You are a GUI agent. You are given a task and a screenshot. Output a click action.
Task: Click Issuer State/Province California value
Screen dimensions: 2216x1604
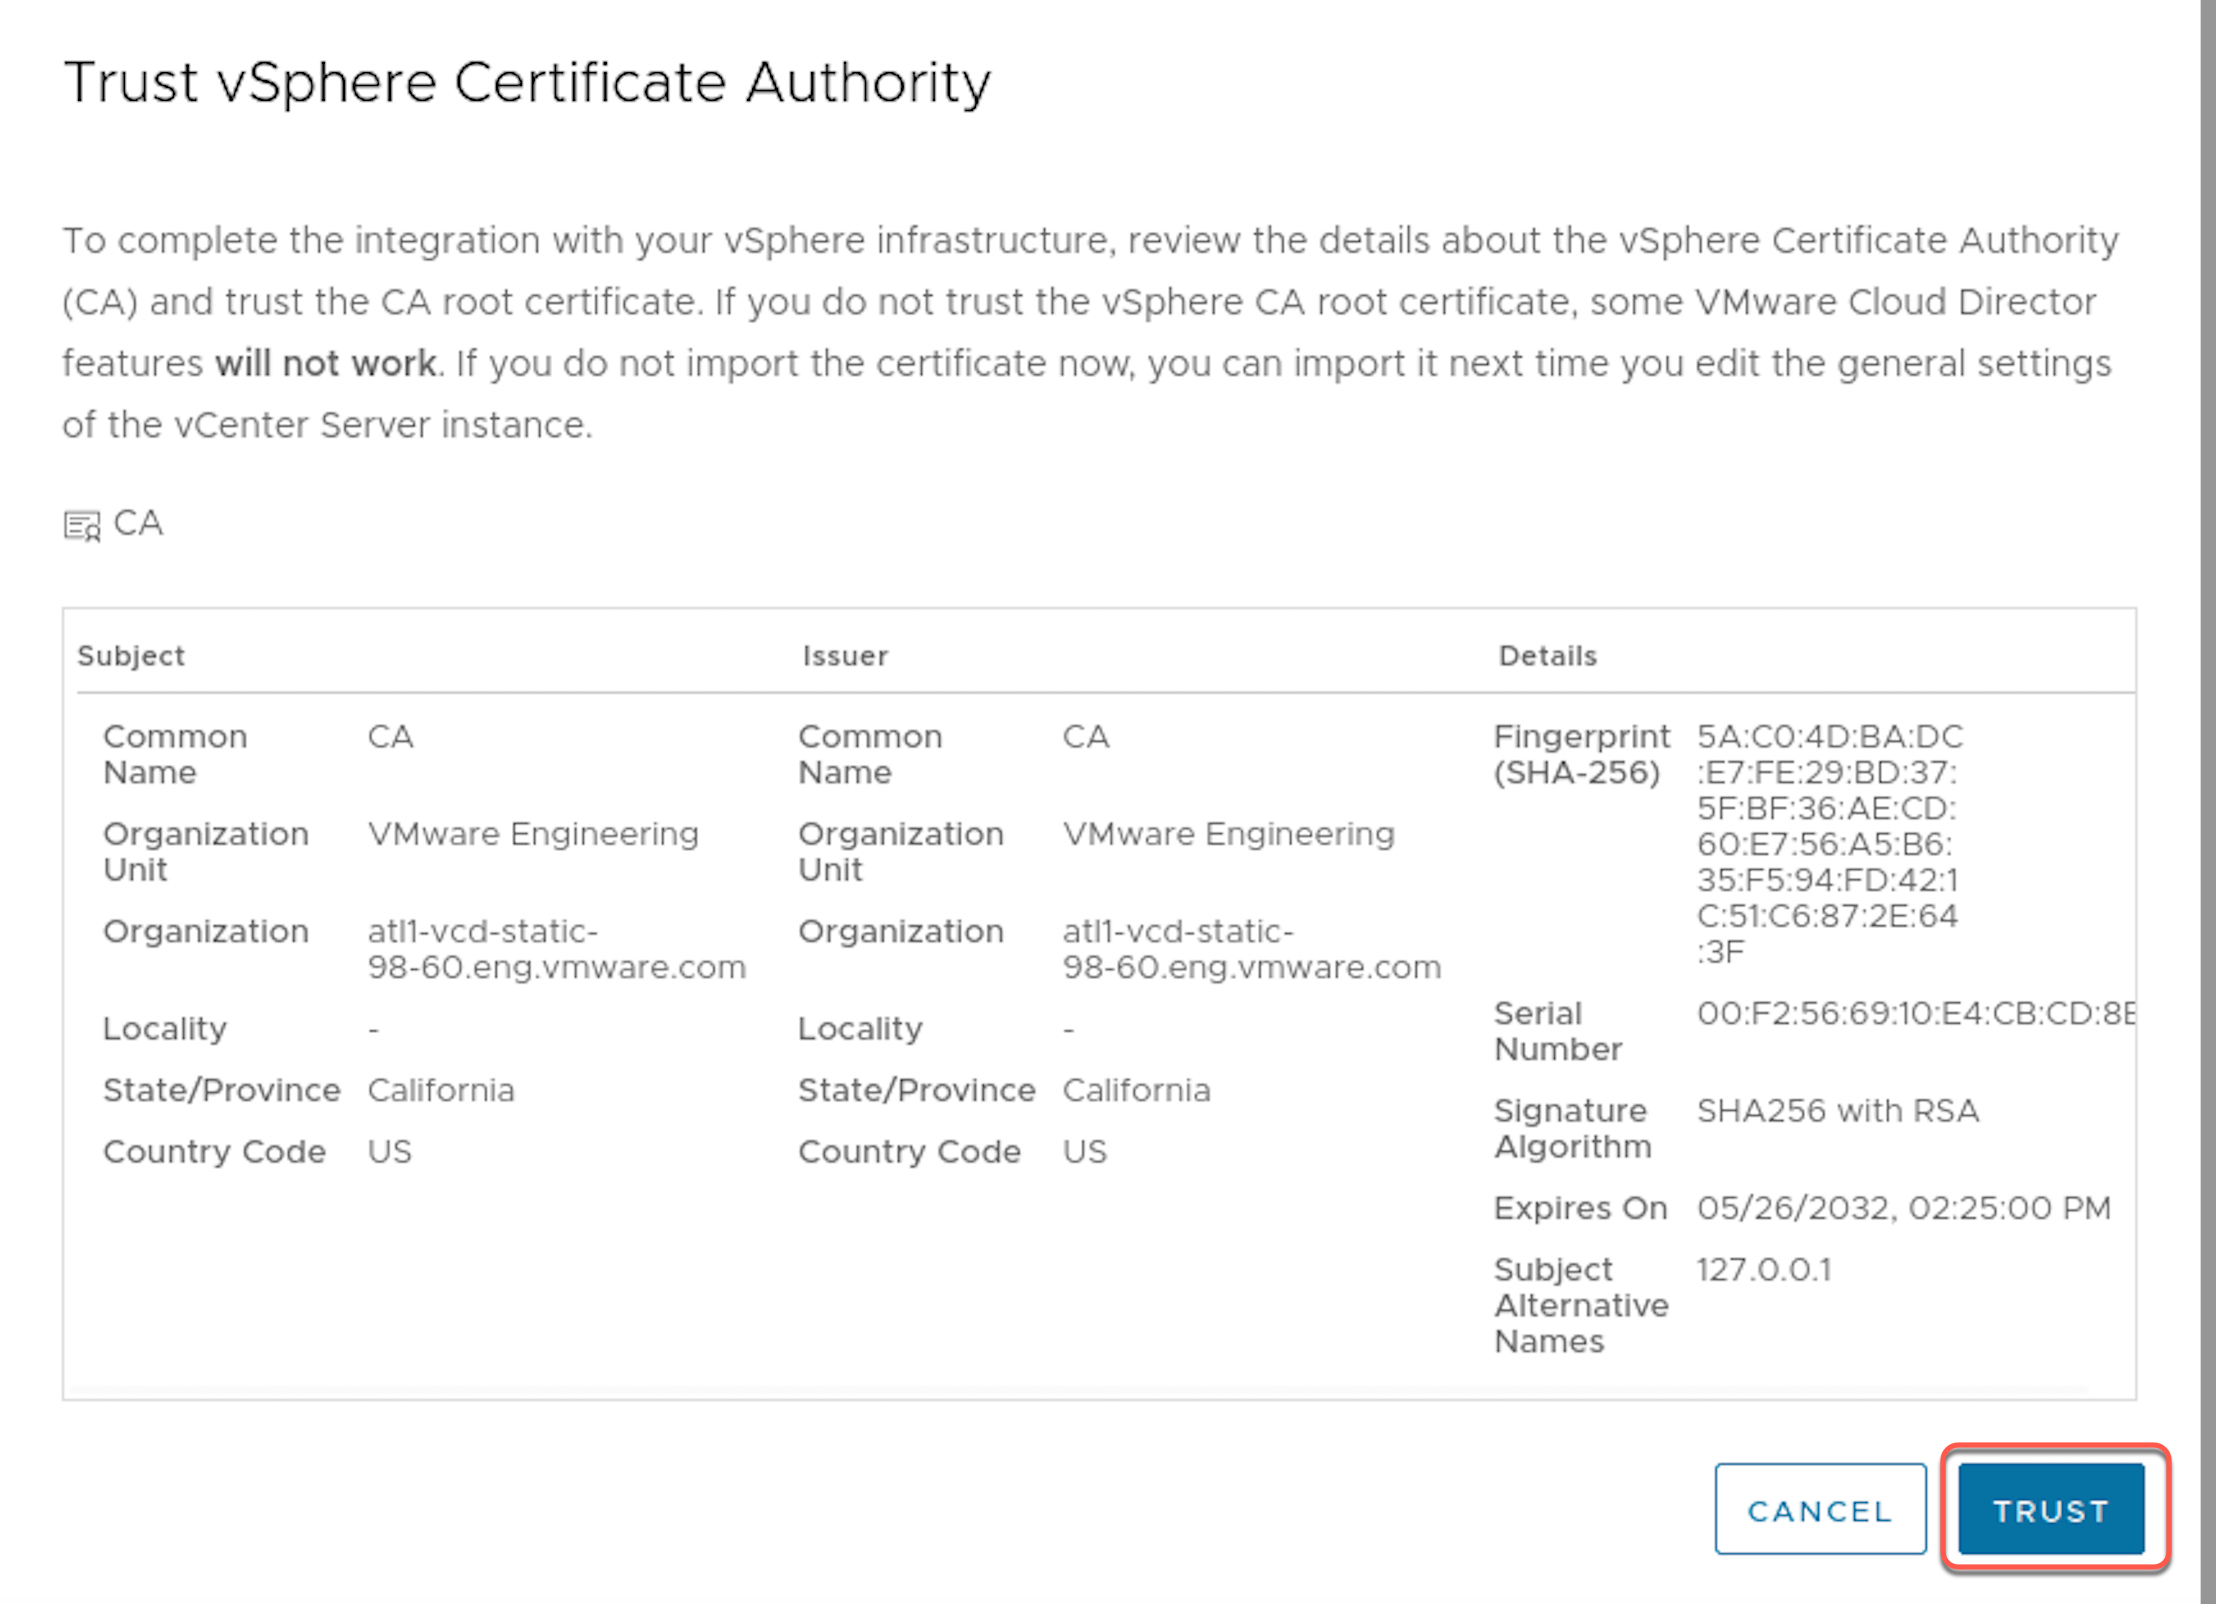[x=1136, y=1090]
